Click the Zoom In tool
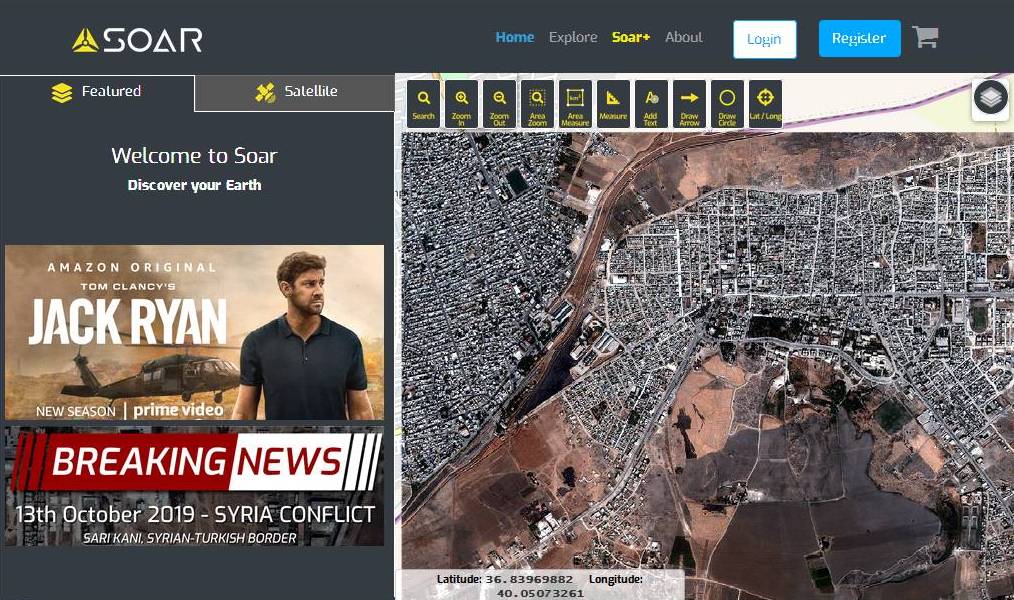 pyautogui.click(x=461, y=103)
